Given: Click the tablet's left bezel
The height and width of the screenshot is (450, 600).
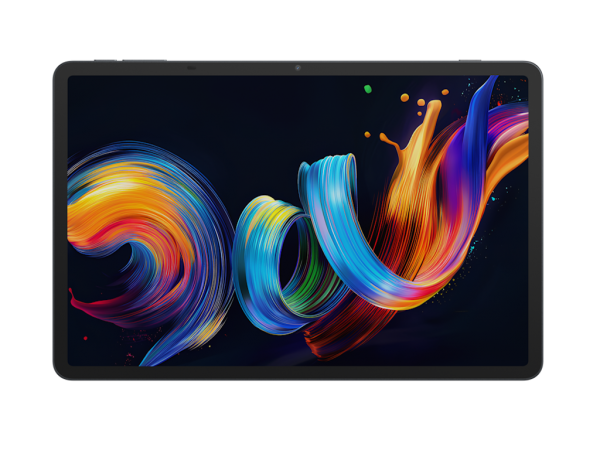Looking at the screenshot, I should click(x=60, y=220).
